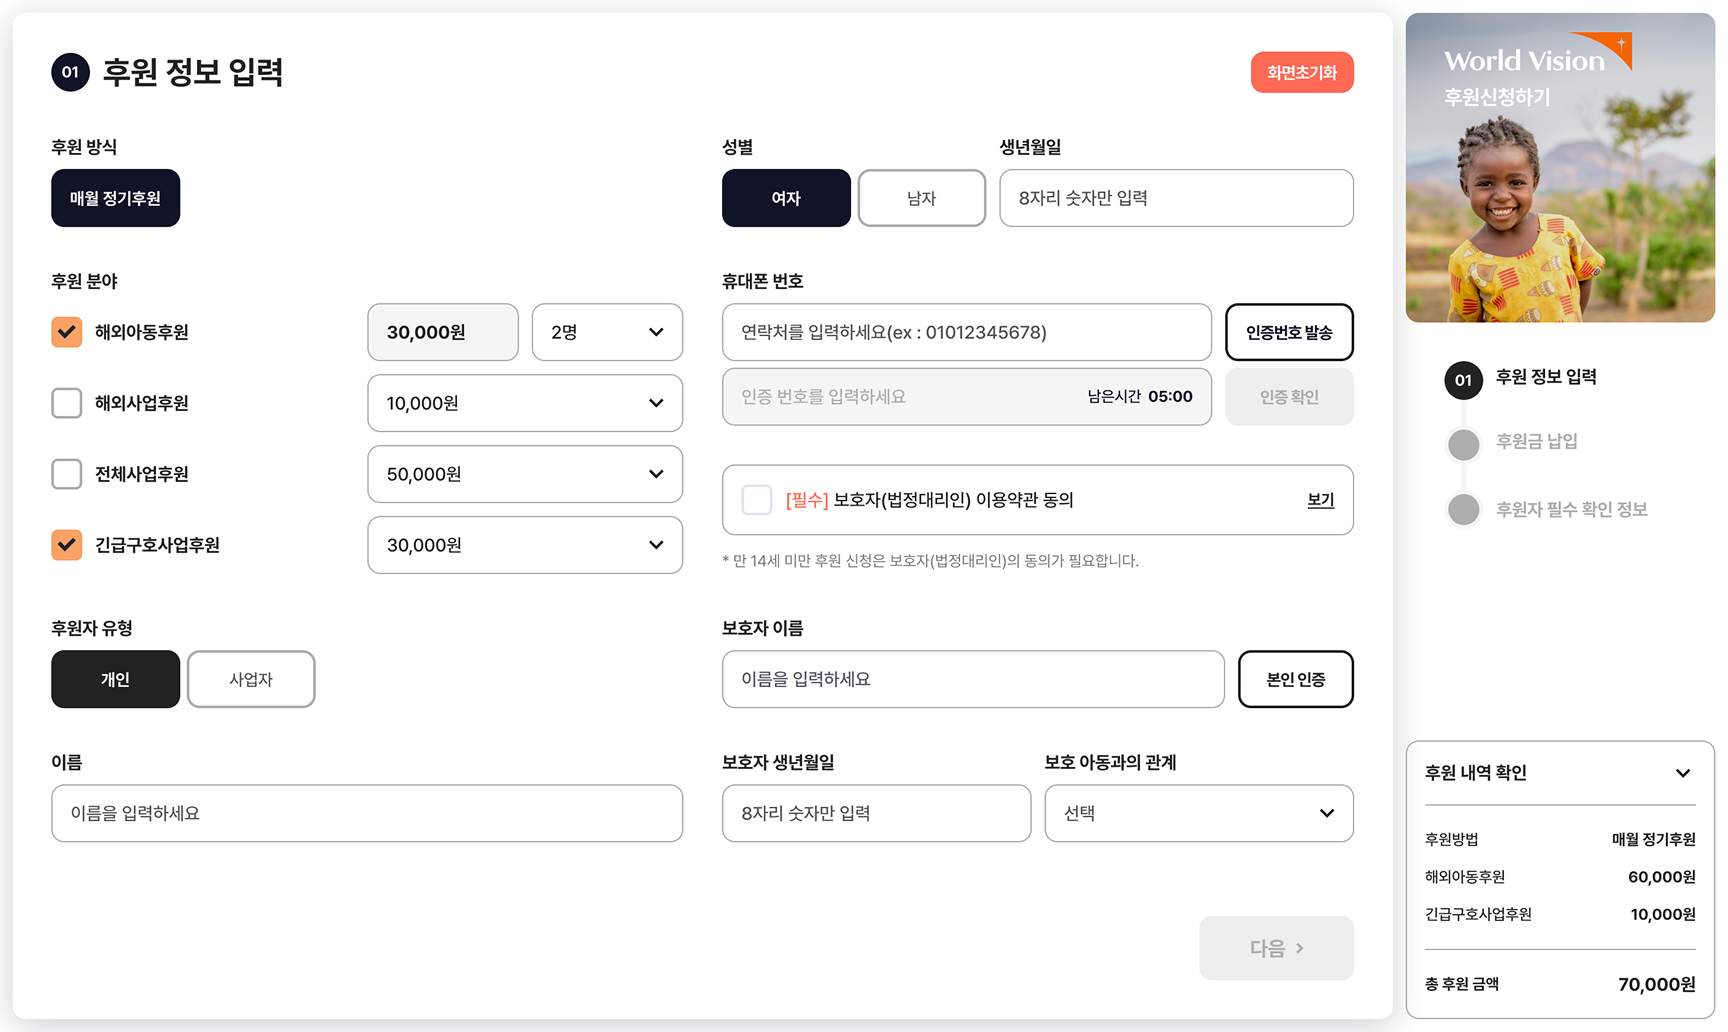Open the 30,000원 amount dropdown for 긴급구호사업후원
Screen dimensions: 1728x1032
[525, 545]
